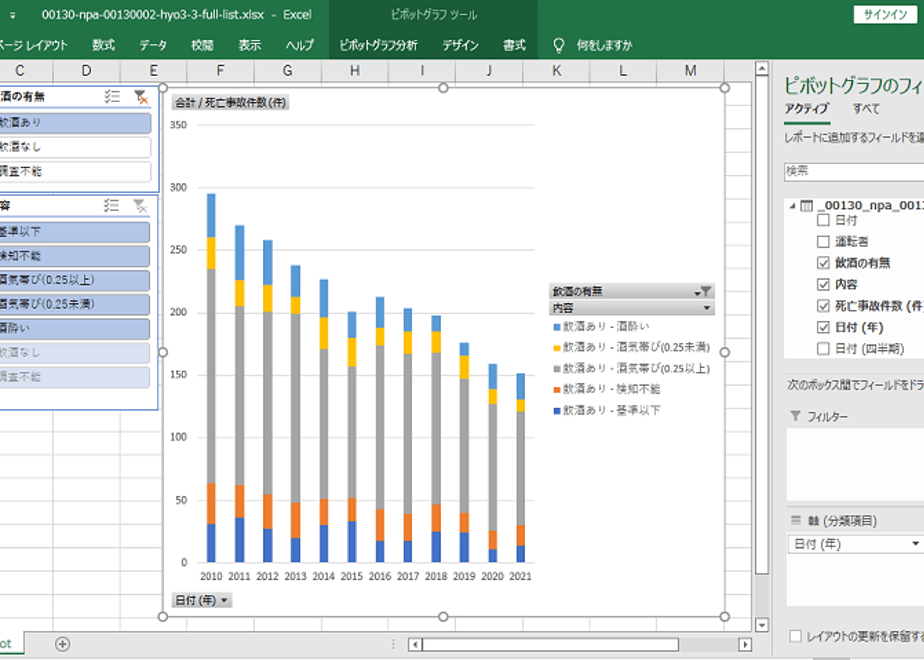This screenshot has height=660, width=924.
Task: Click legend swatch for 飲酒あり - 酒酔い
Action: 557,327
